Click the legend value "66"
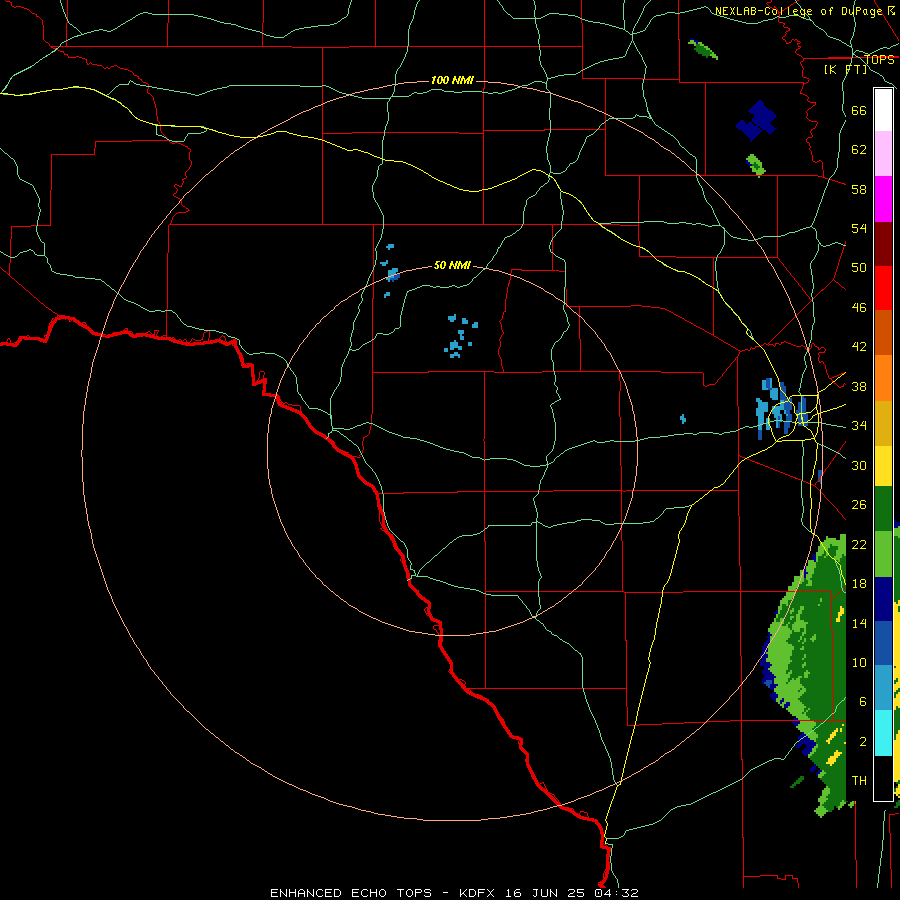Viewport: 900px width, 900px height. click(x=859, y=110)
